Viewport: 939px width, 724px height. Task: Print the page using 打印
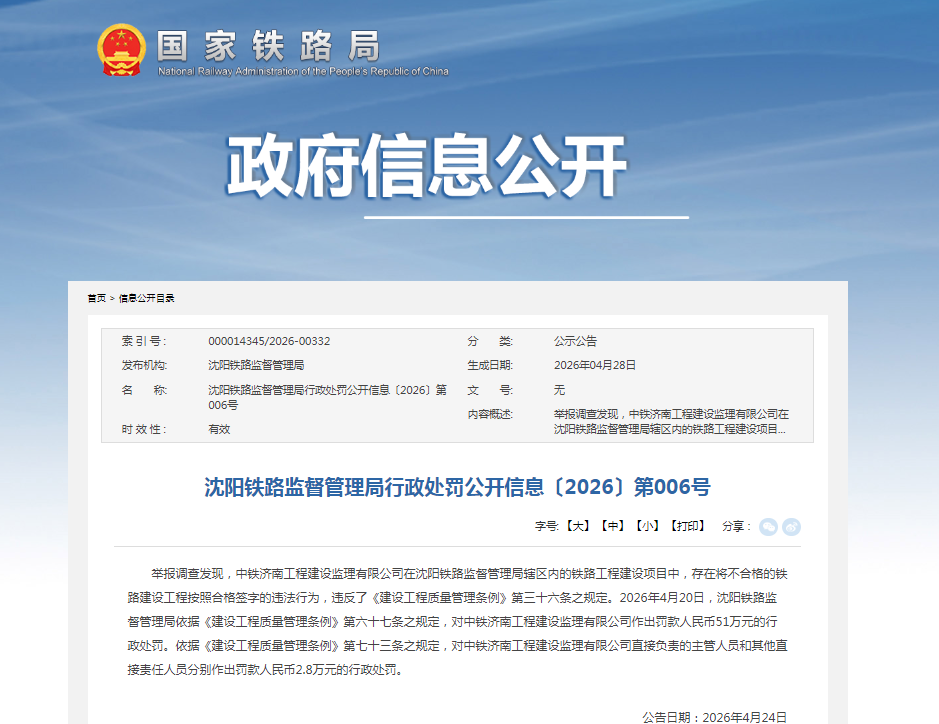688,526
